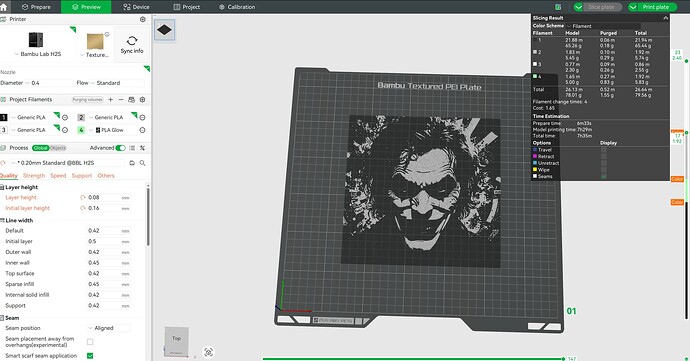The height and width of the screenshot is (361, 690).
Task: Open filament 3 Generic PLA dropdown
Action: click(32, 130)
